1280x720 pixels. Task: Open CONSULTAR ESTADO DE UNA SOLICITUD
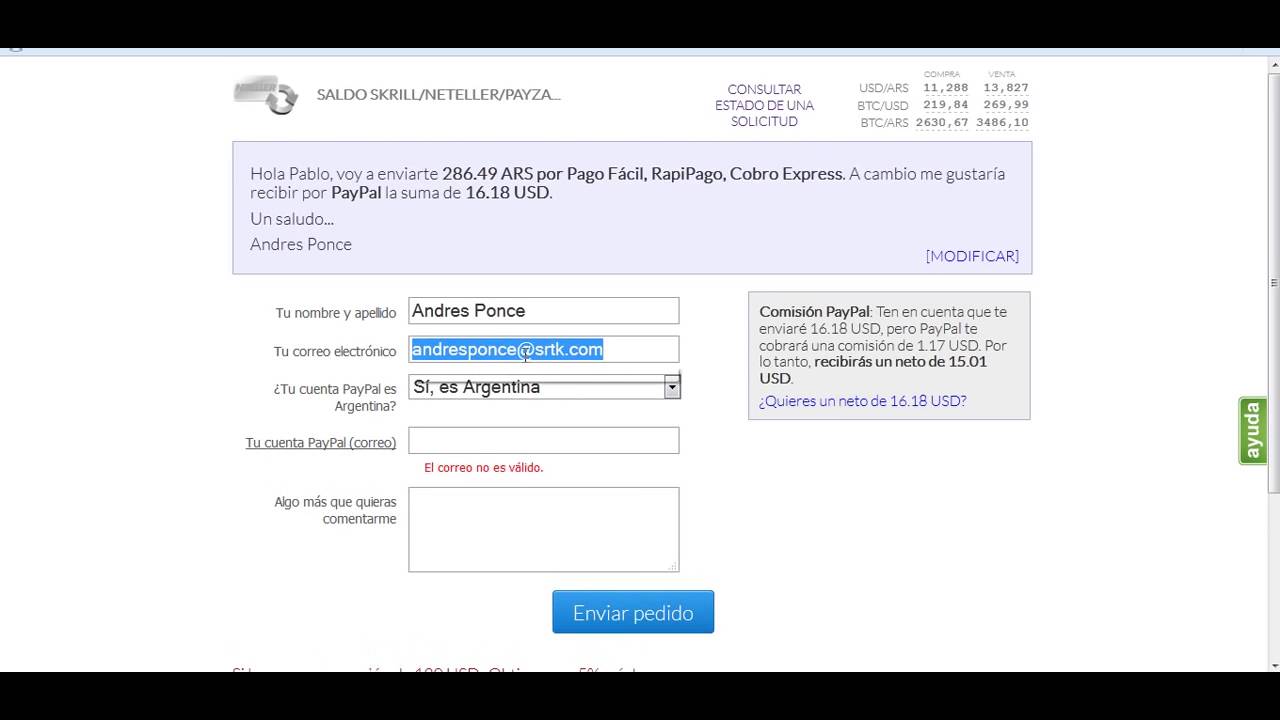pos(764,105)
